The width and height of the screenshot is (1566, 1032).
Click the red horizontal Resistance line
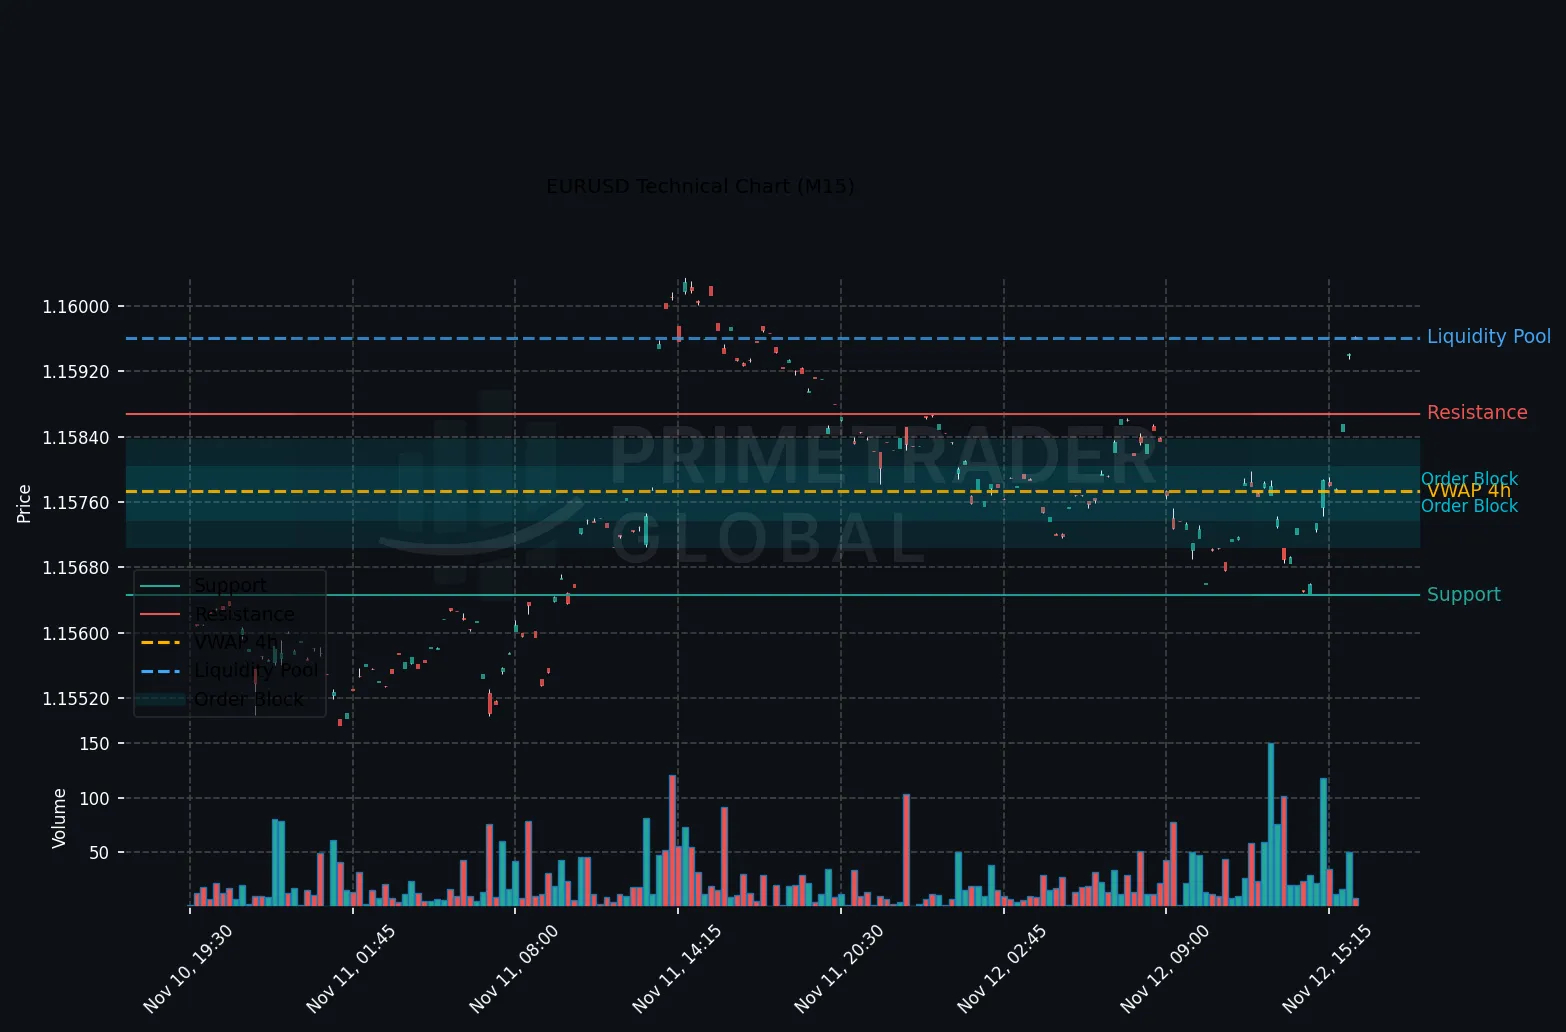[772, 413]
